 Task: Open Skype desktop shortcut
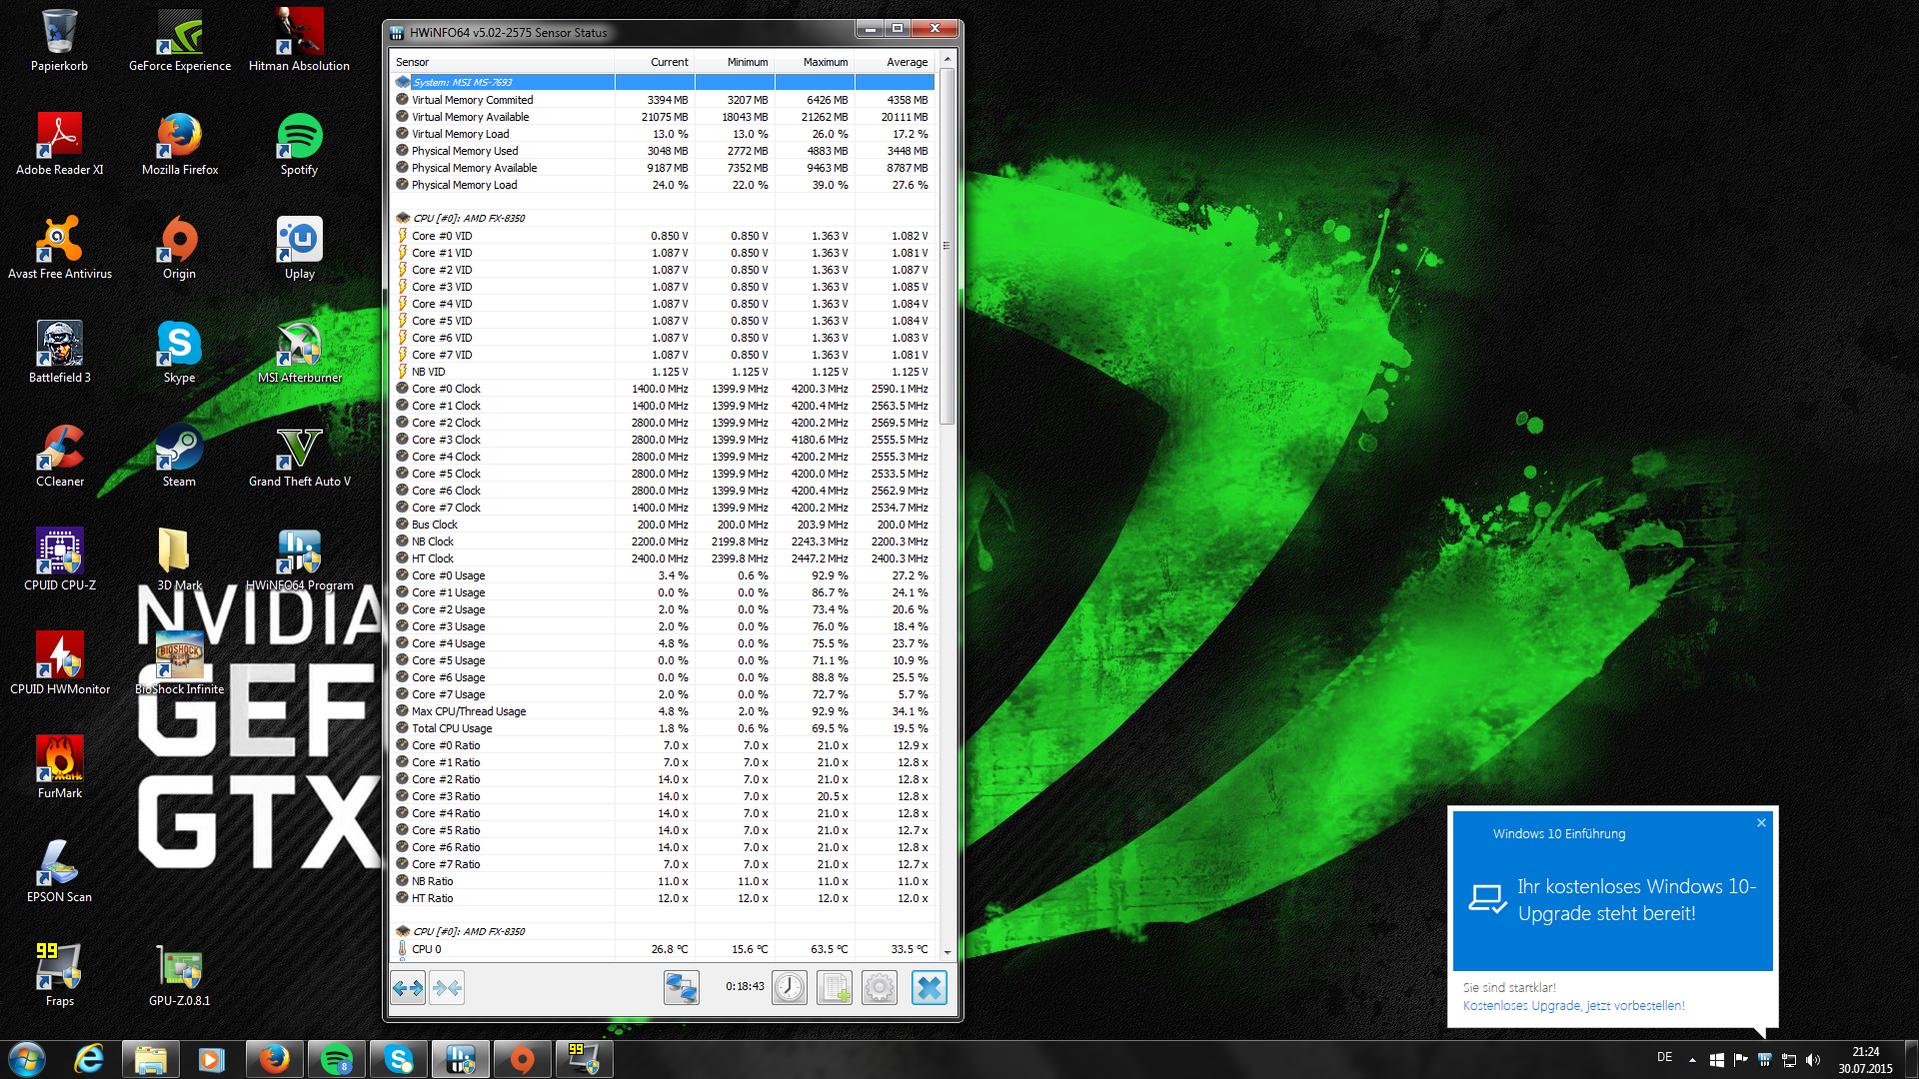pos(180,353)
